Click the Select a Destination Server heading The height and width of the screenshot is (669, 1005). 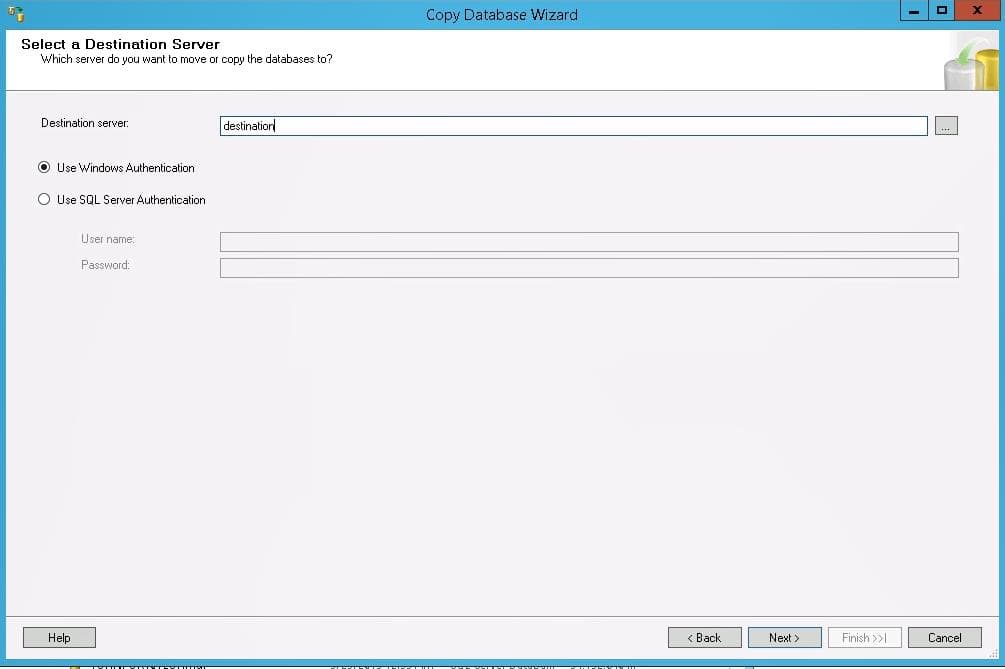[x=120, y=44]
